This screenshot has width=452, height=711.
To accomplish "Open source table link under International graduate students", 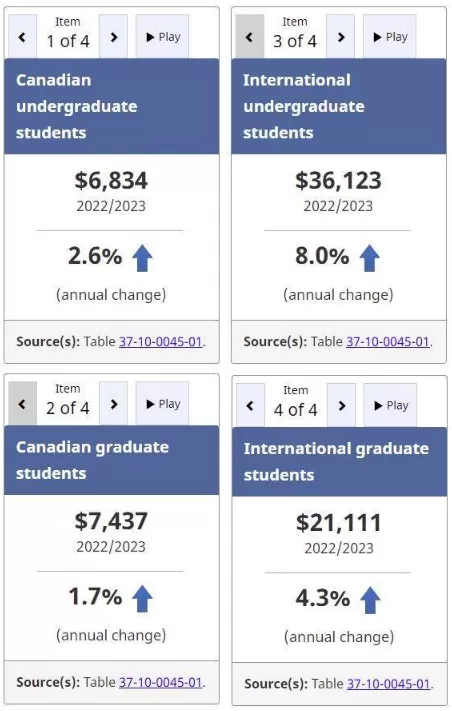I will coord(389,683).
